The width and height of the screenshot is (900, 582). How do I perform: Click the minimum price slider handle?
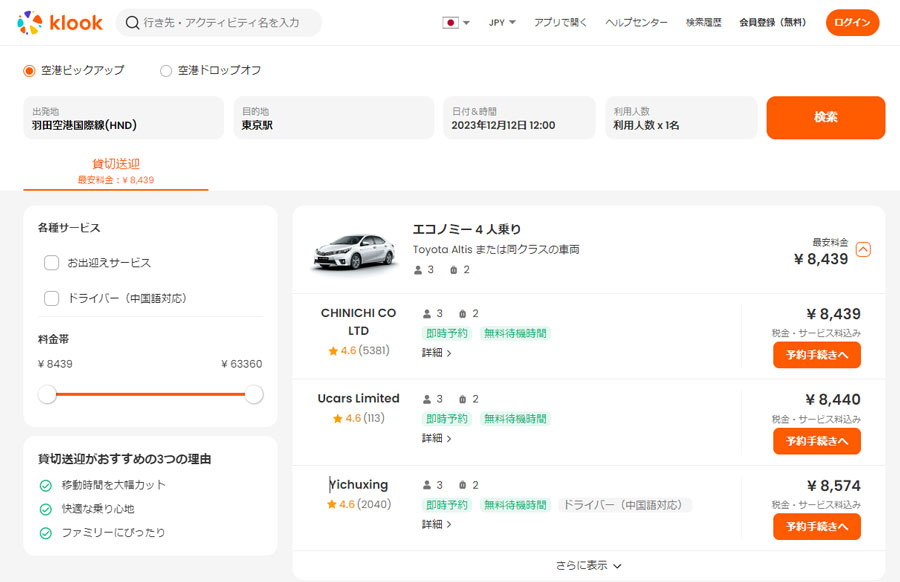(x=48, y=395)
